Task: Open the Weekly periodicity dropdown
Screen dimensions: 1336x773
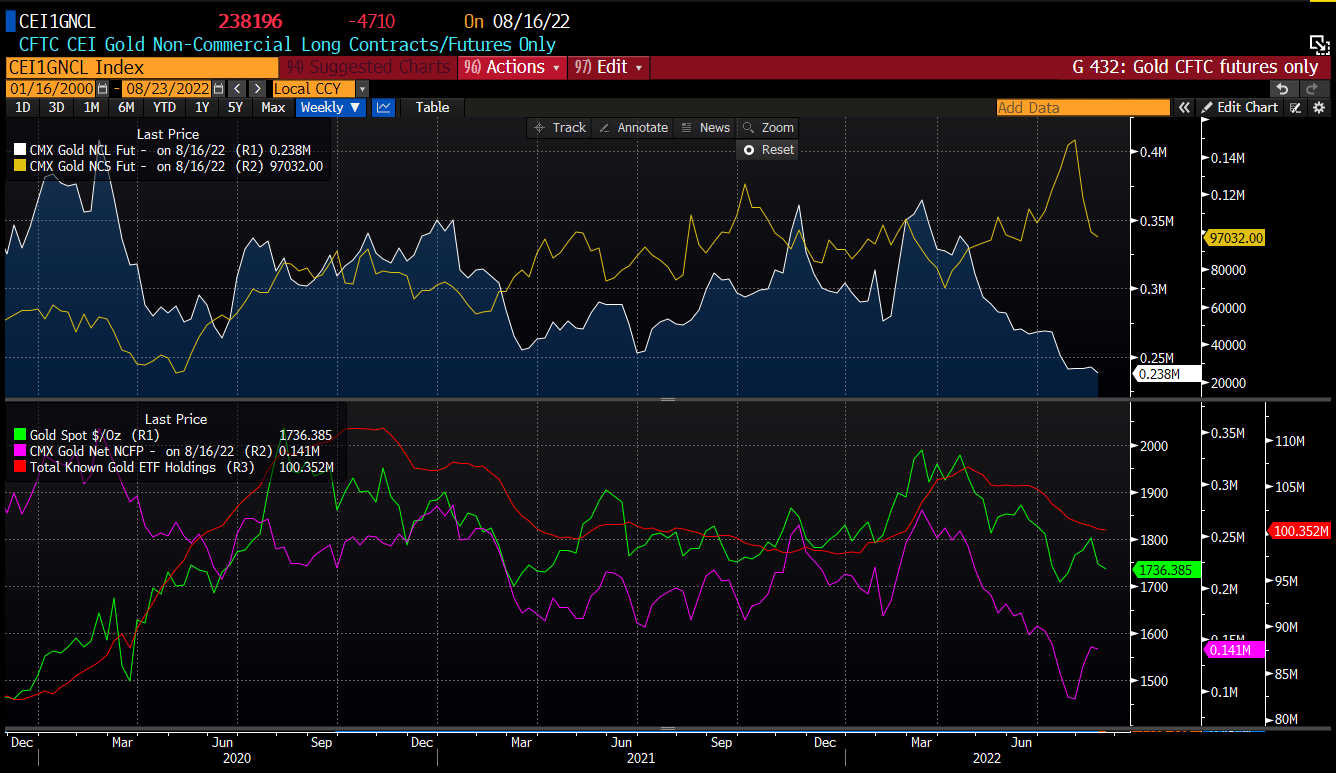Action: coord(329,107)
